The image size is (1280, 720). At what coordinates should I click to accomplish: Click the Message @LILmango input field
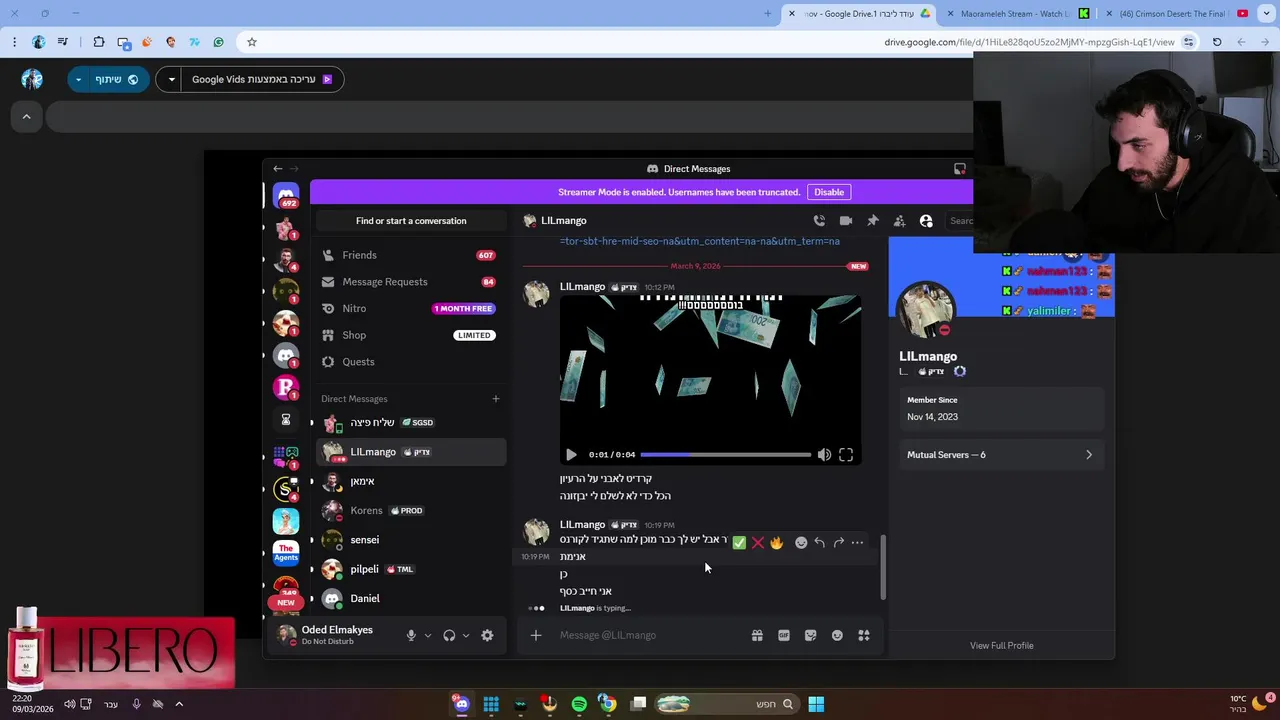650,635
